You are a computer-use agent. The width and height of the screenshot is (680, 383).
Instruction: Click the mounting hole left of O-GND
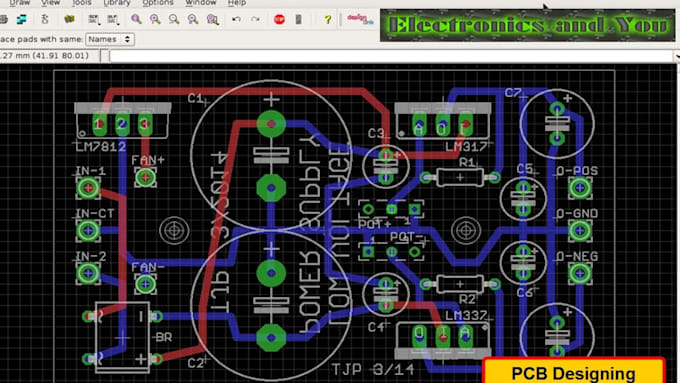[466, 230]
